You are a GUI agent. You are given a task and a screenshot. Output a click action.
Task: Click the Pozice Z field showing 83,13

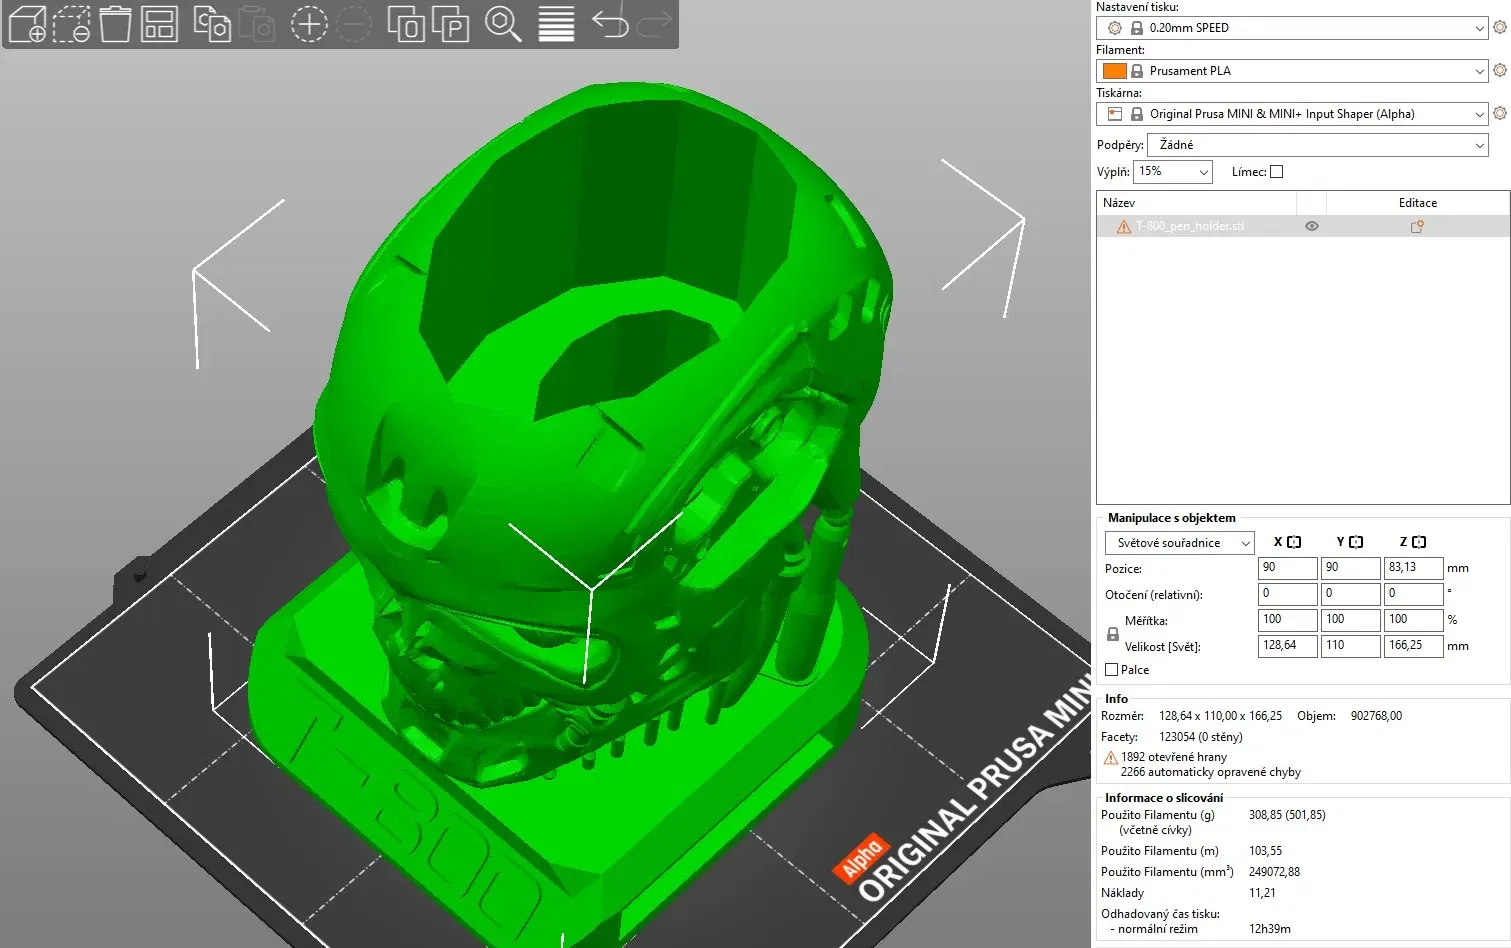click(x=1414, y=568)
